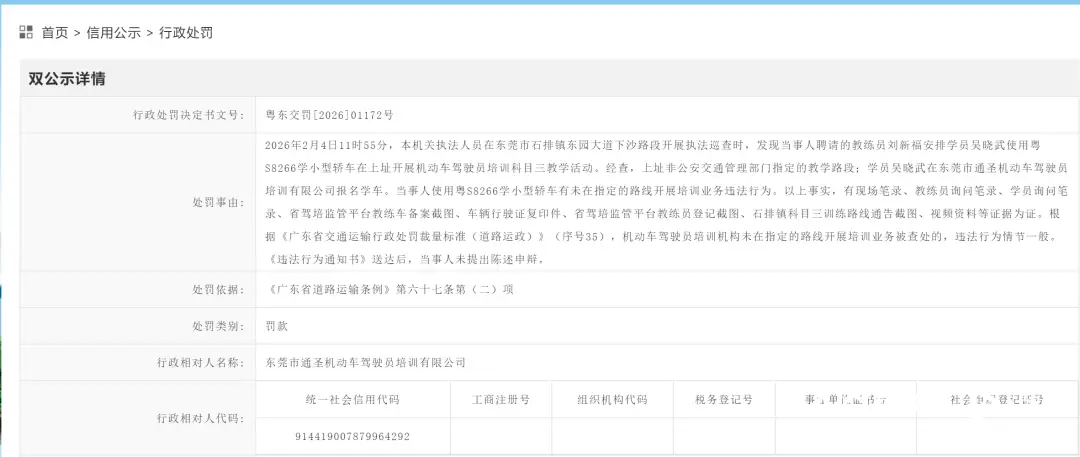Click the 工商注册号 column header
This screenshot has width=1080, height=457.
click(x=501, y=399)
